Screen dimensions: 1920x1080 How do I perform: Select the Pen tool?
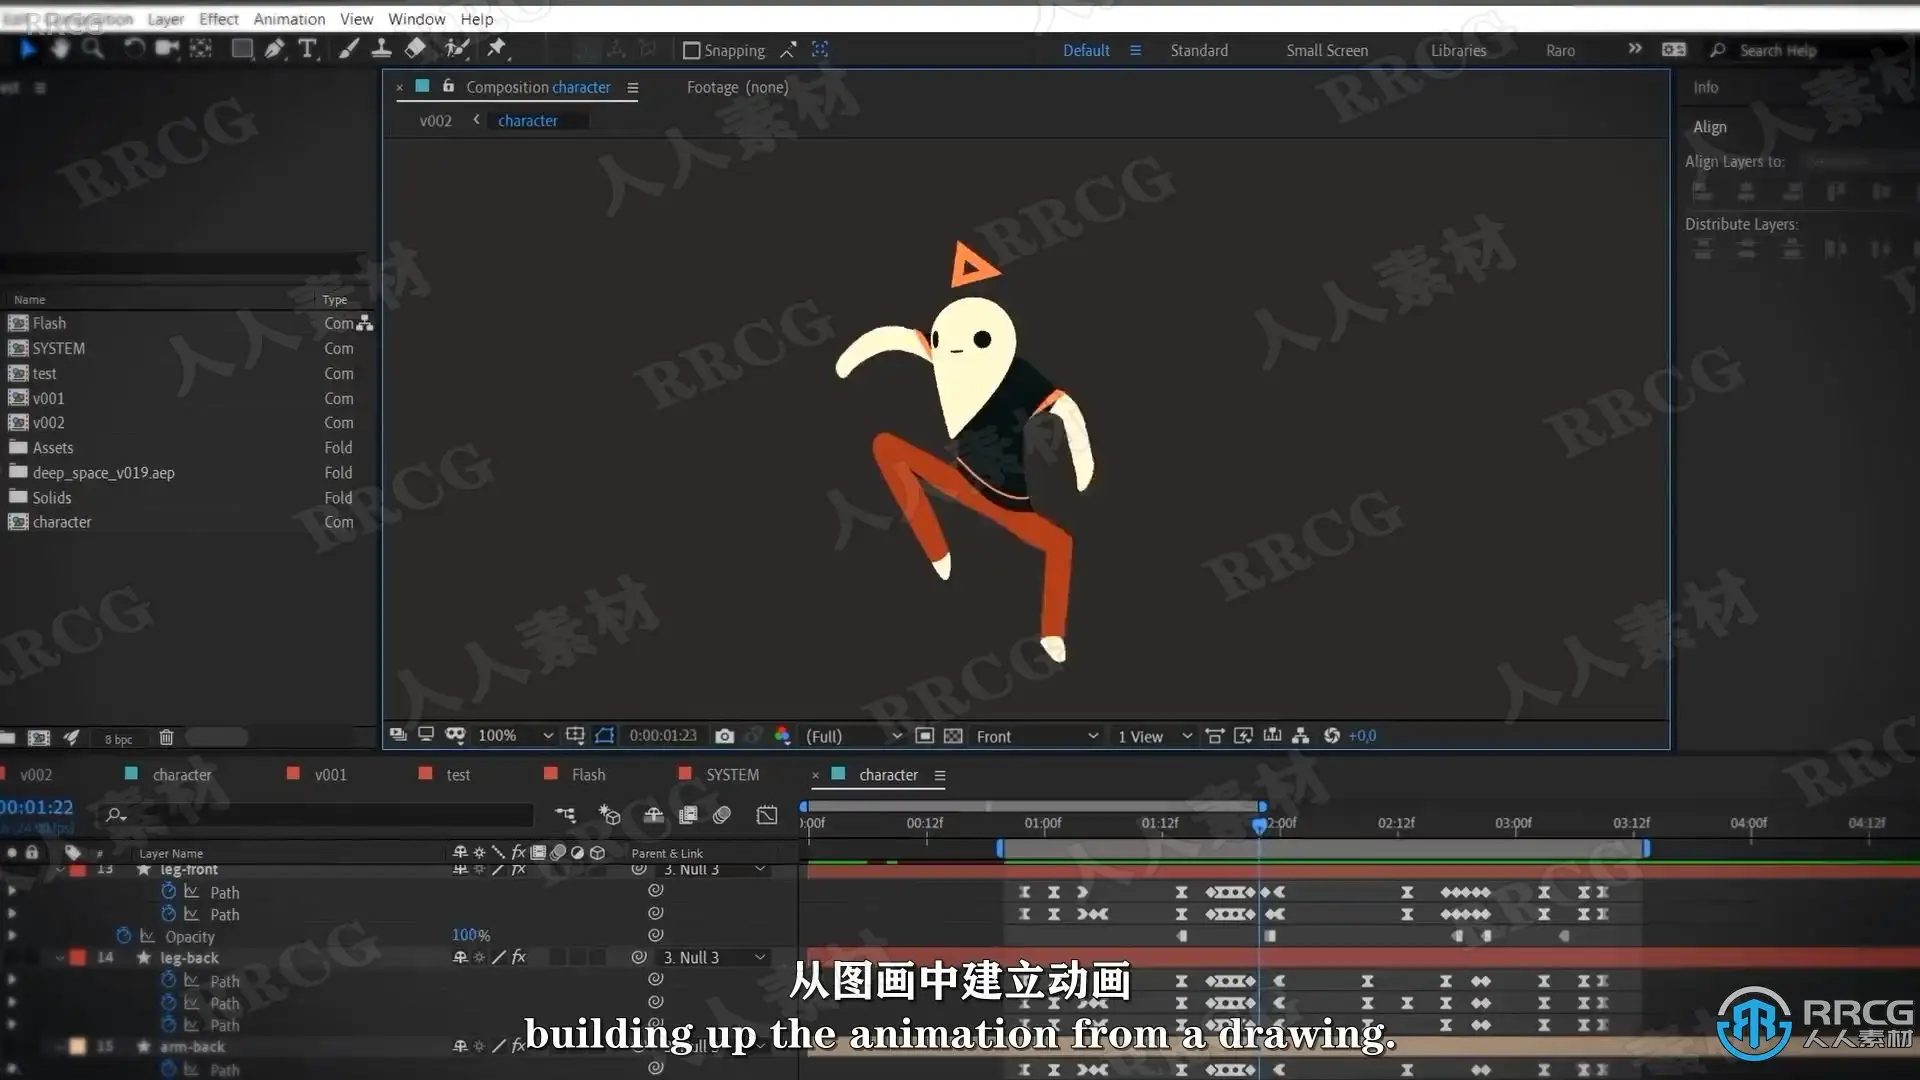(x=274, y=49)
